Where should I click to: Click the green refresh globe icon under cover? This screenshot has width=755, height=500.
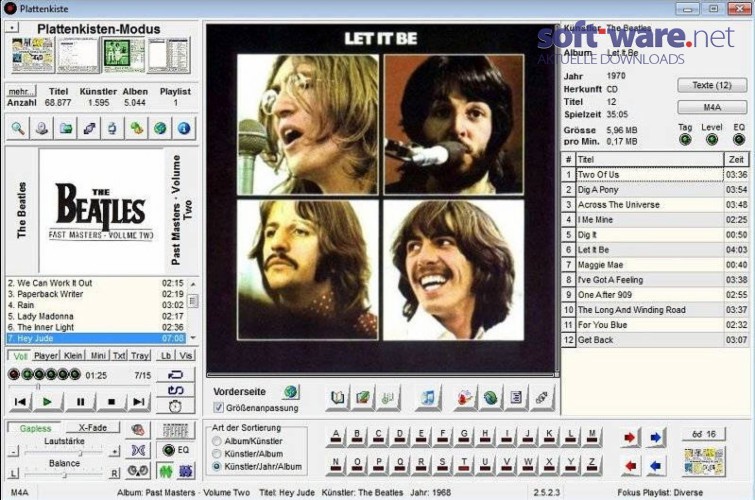pyautogui.click(x=491, y=398)
